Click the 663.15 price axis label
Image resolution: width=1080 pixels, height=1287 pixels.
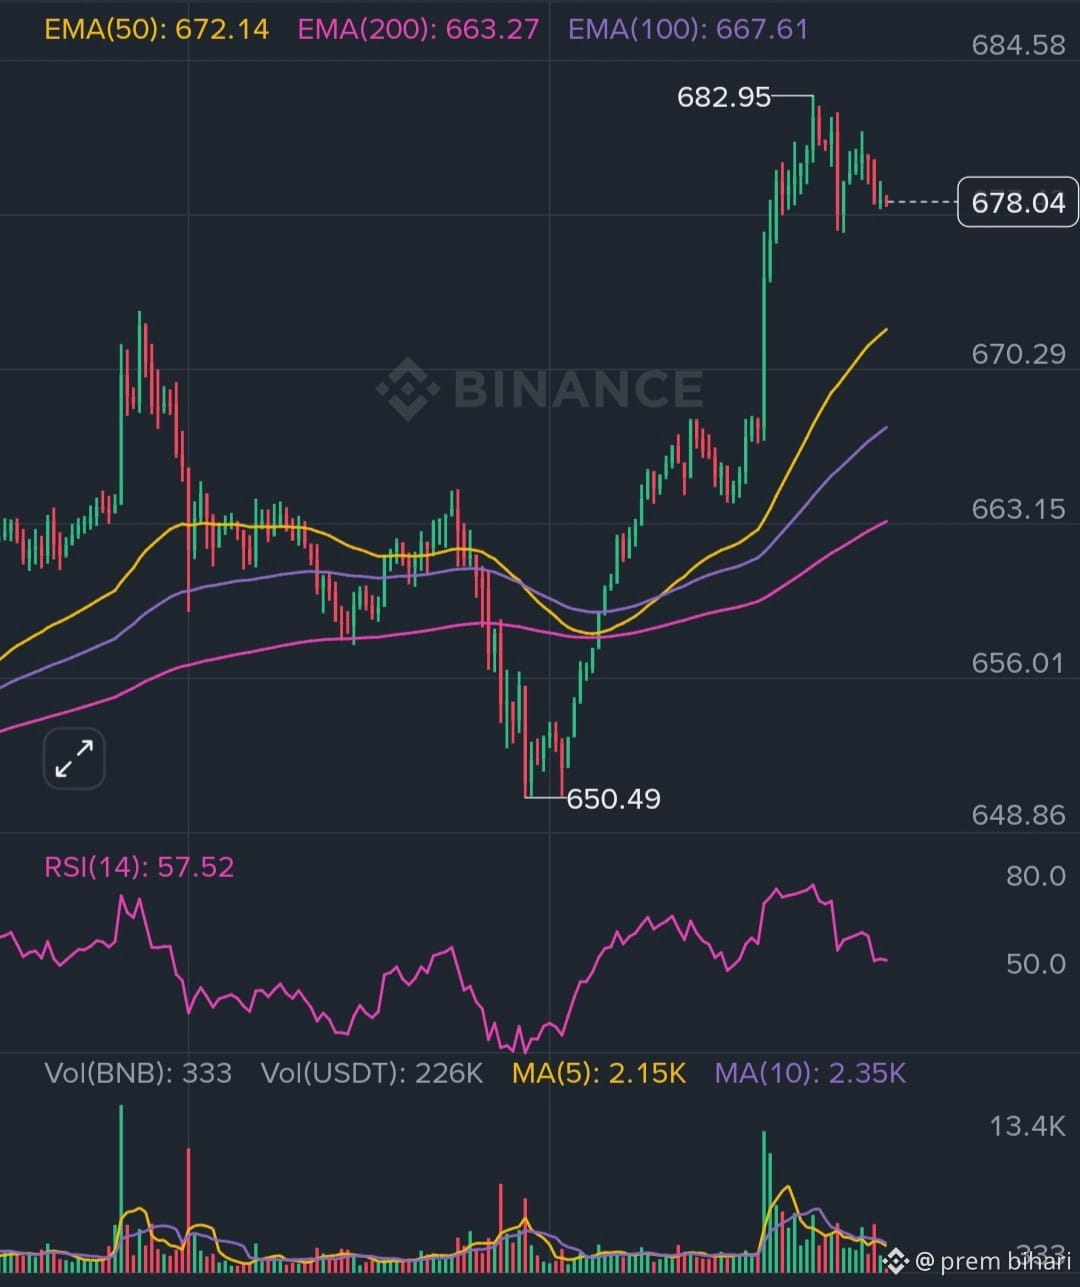1018,509
